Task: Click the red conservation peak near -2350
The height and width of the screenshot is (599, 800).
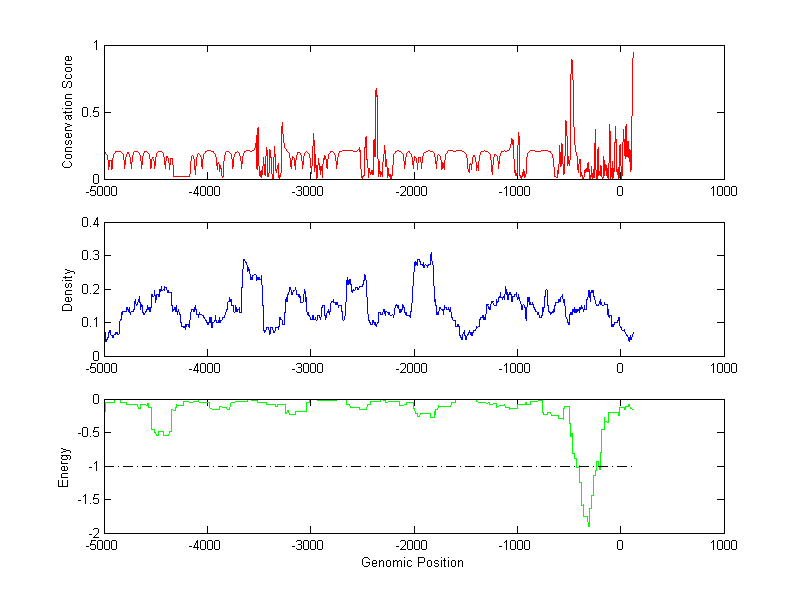Action: [x=376, y=90]
